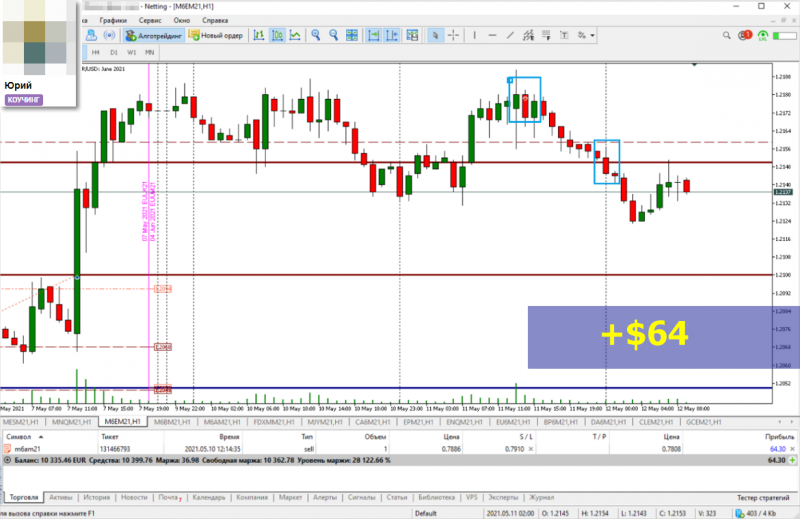This screenshot has height=519, width=800.
Task: Click the Время column header
Action: (x=229, y=437)
